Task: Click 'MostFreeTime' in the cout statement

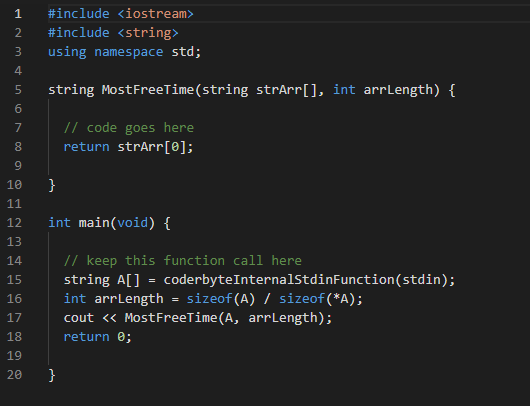Action: [x=171, y=318]
